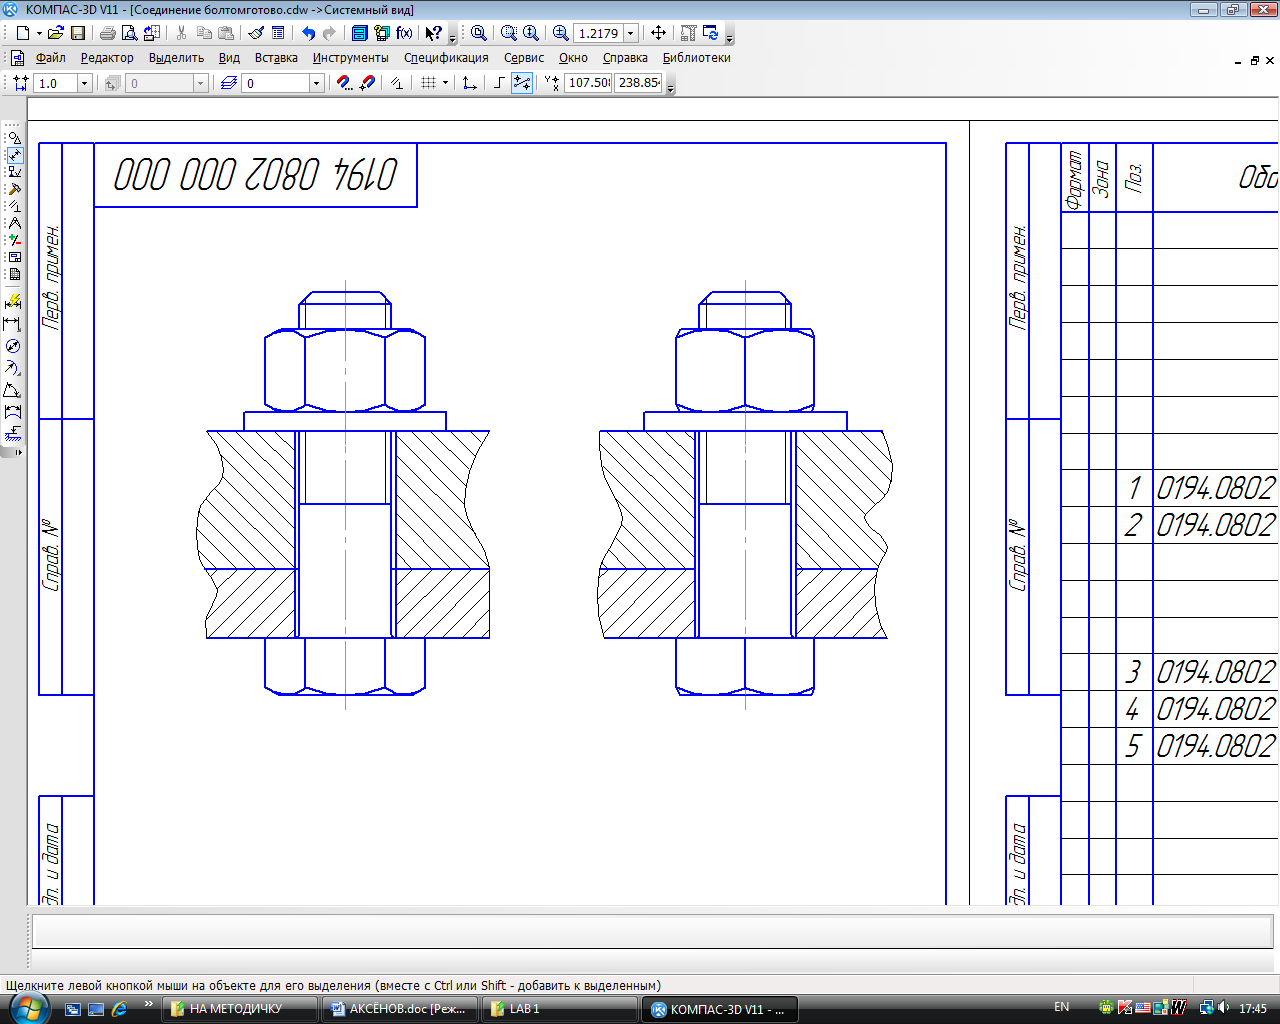Undo the last action

(x=308, y=33)
